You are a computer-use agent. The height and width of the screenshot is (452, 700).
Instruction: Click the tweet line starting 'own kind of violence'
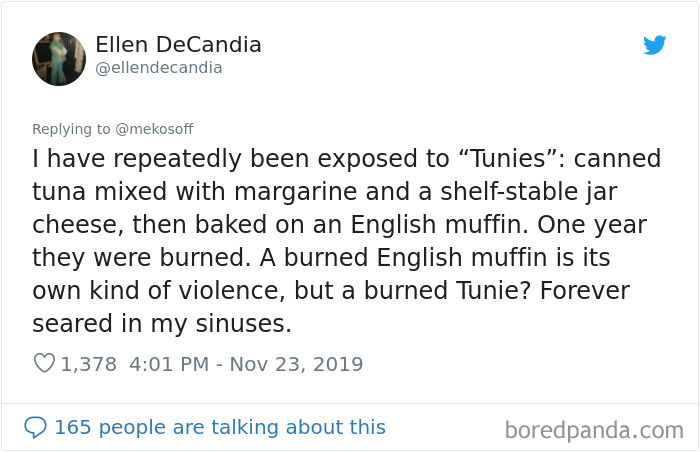point(331,291)
